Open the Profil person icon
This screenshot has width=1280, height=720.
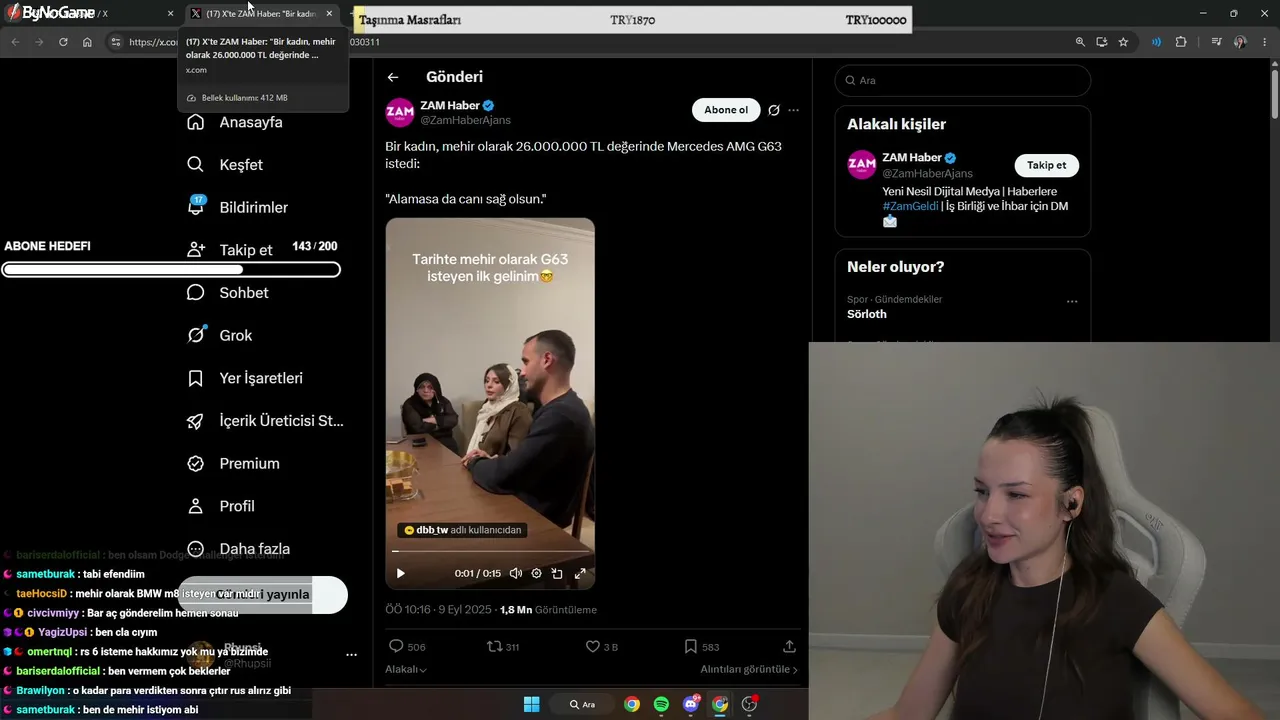(196, 506)
